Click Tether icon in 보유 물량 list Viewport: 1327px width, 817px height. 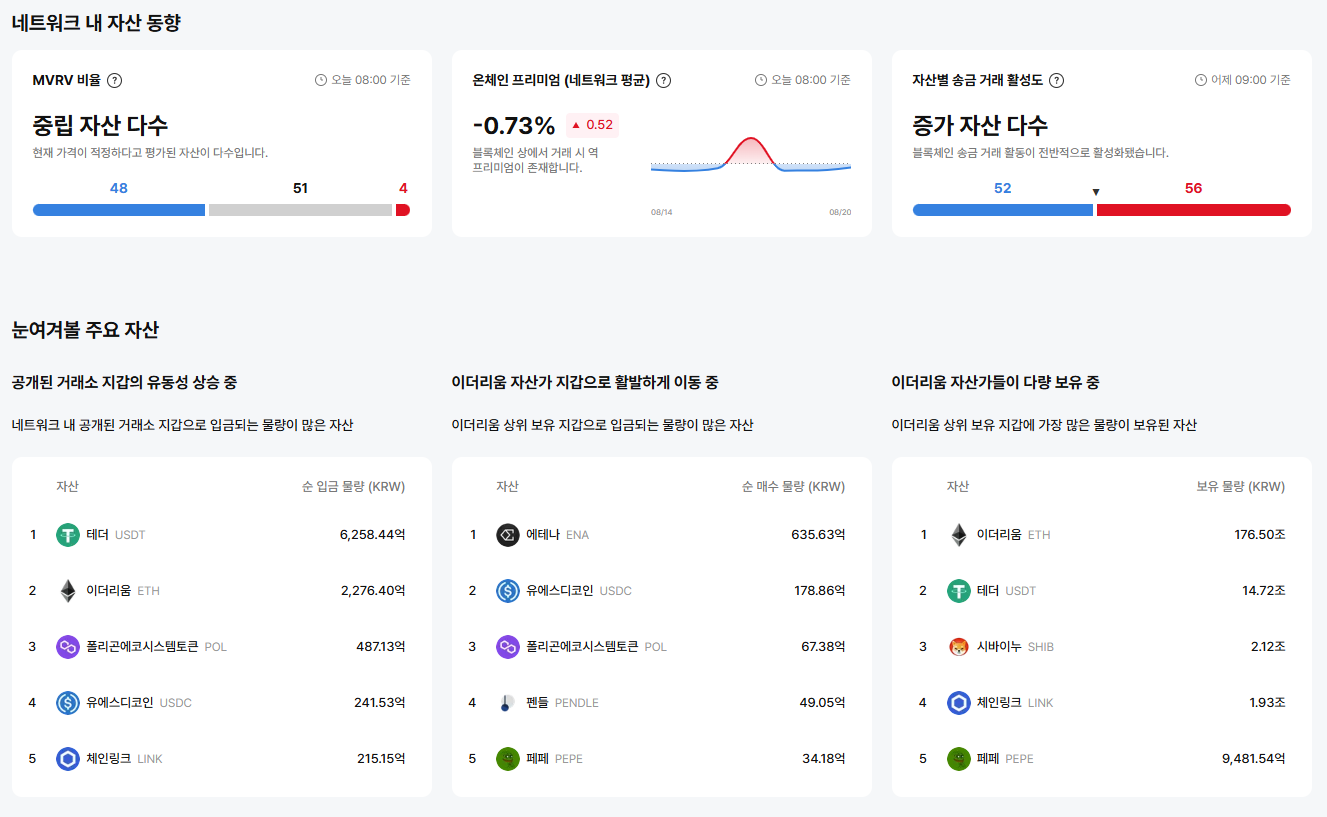[x=959, y=591]
